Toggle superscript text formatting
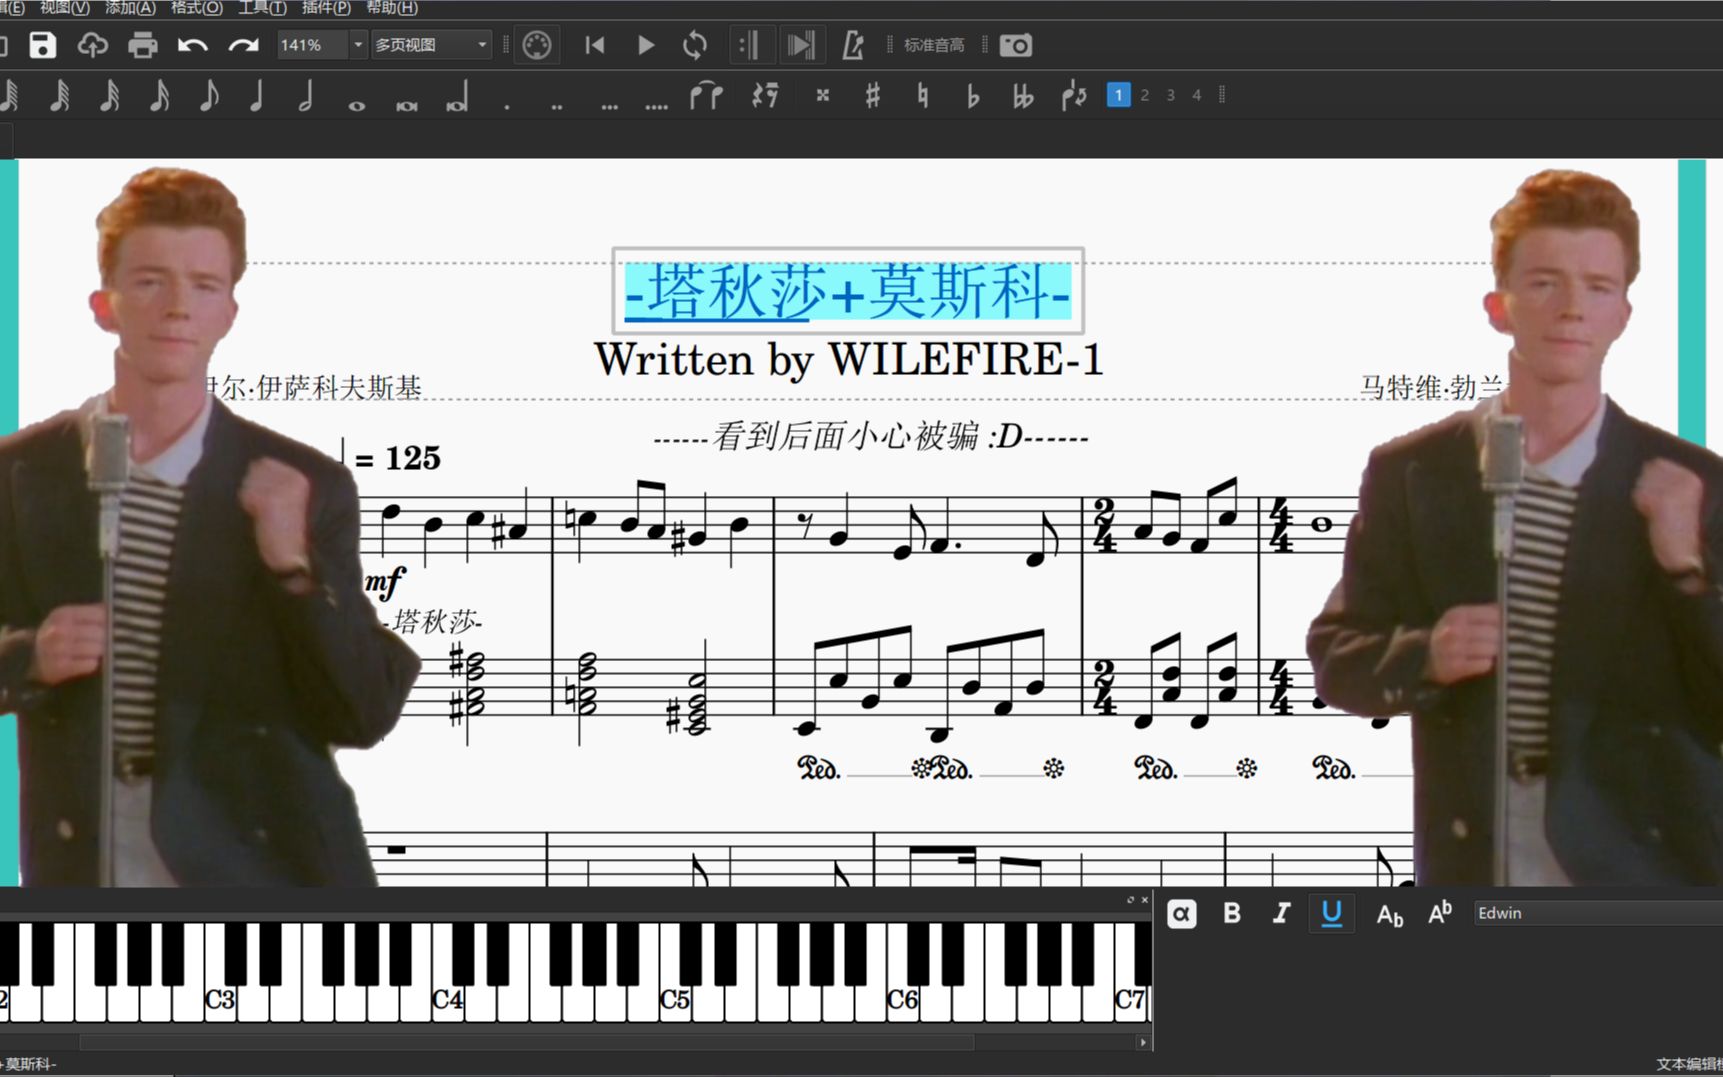The image size is (1723, 1077). (1440, 913)
